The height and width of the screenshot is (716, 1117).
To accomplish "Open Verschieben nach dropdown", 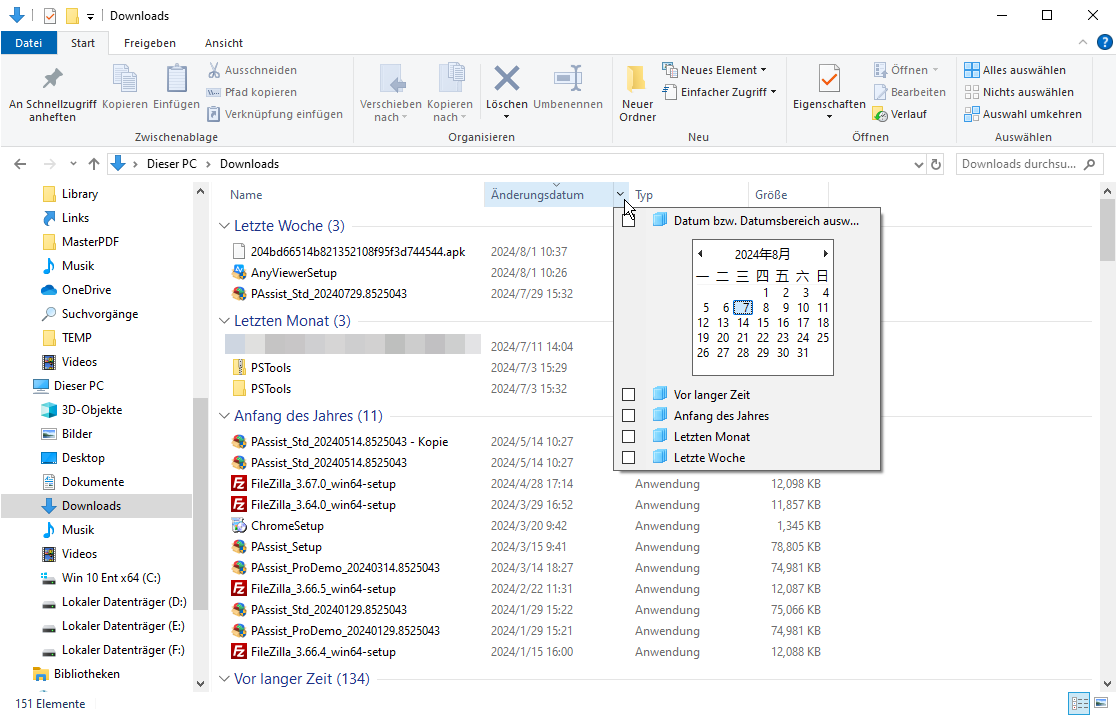I will (x=390, y=93).
